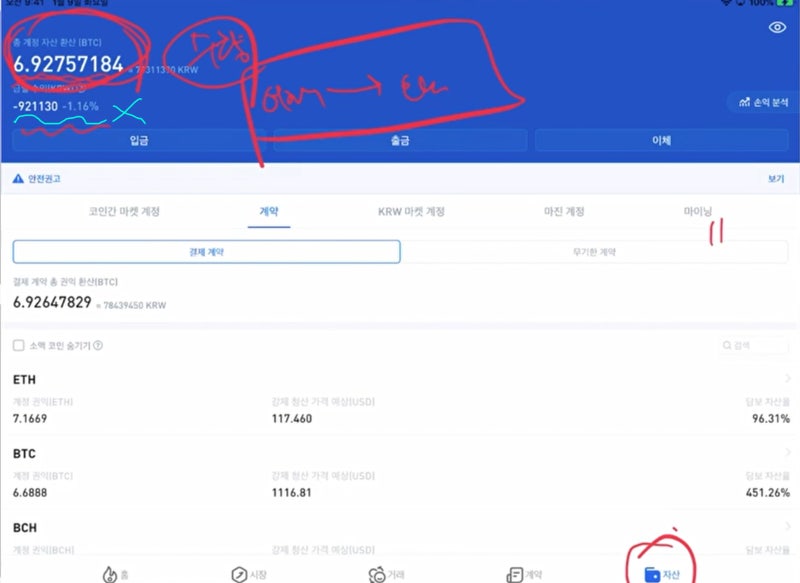Click the help icon beside 소액 코인 숨기기
The image size is (800, 583).
98,345
